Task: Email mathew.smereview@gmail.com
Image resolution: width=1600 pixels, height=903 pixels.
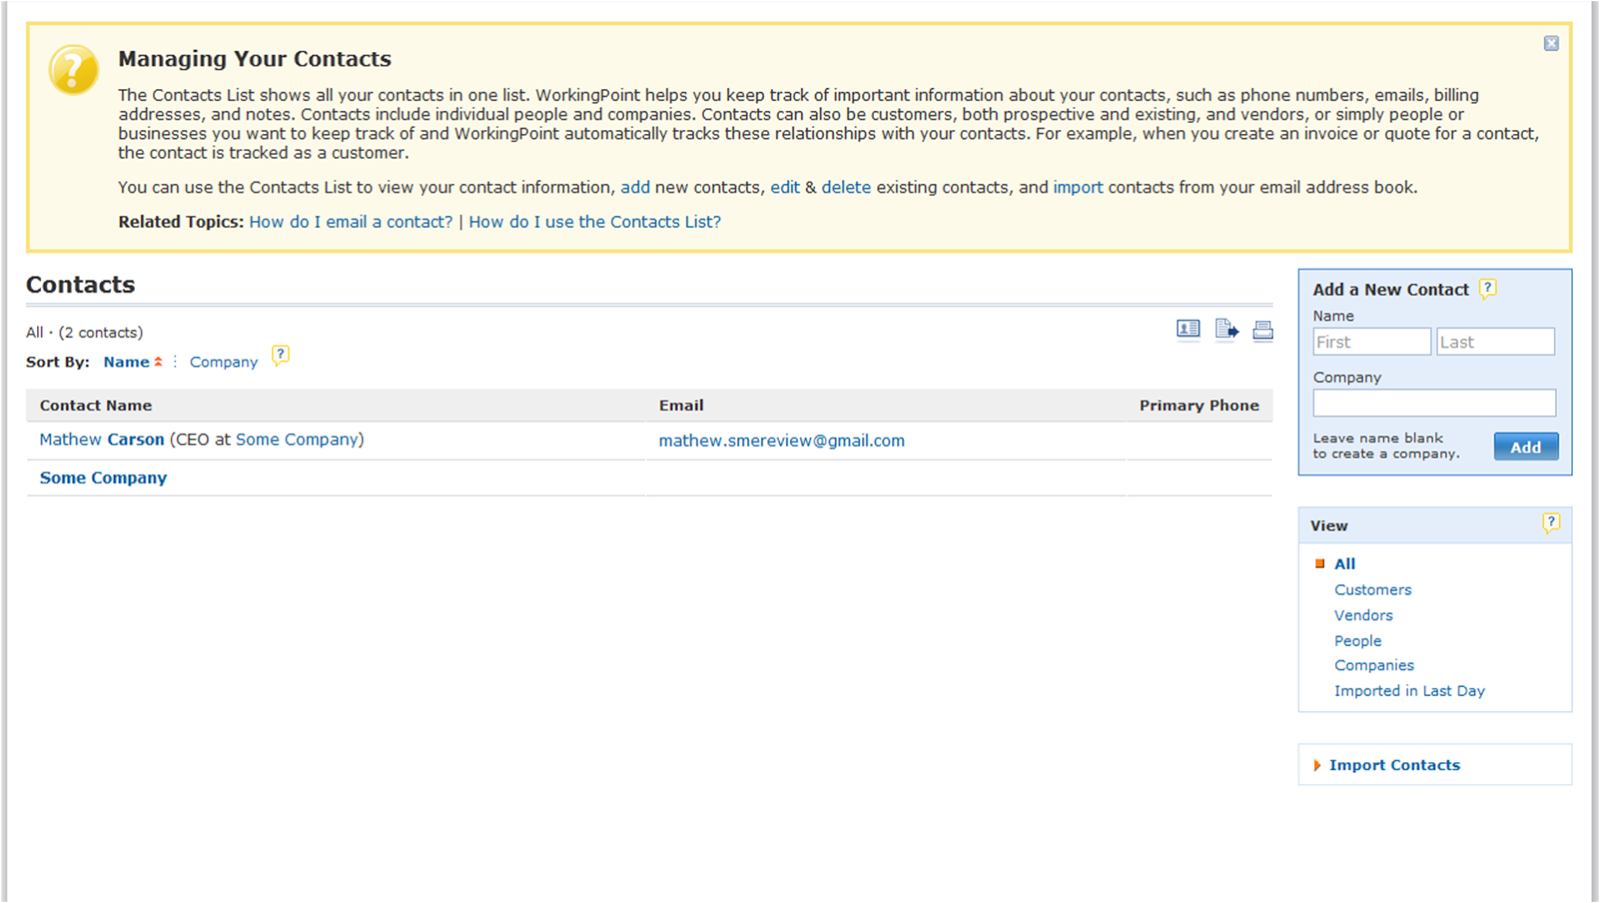Action: [x=781, y=440]
